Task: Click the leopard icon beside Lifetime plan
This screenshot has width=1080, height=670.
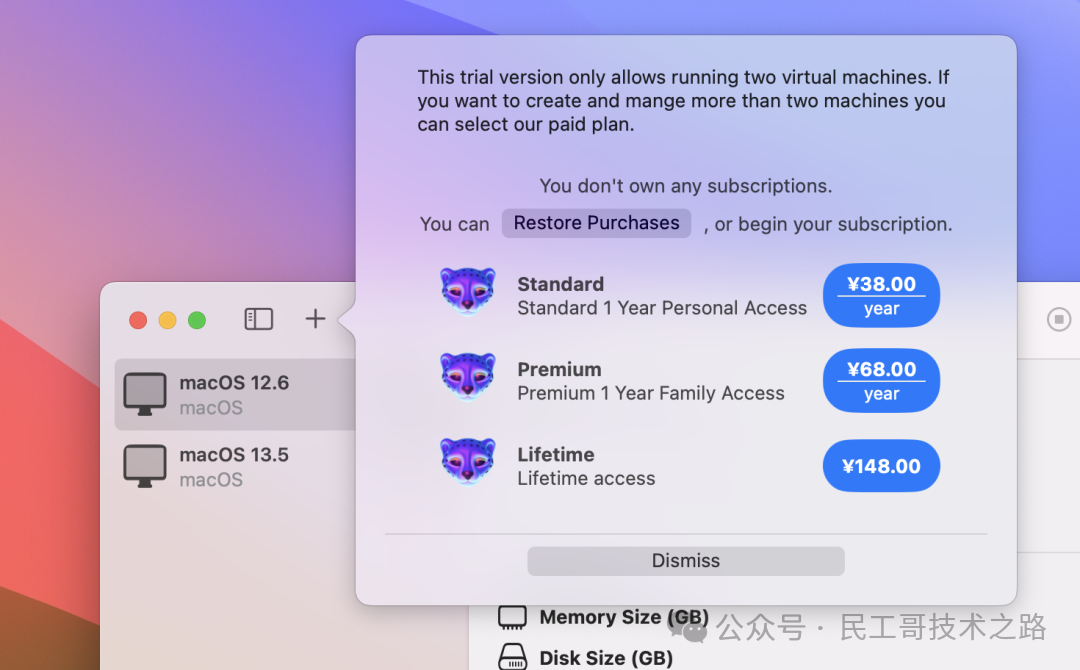Action: (468, 462)
